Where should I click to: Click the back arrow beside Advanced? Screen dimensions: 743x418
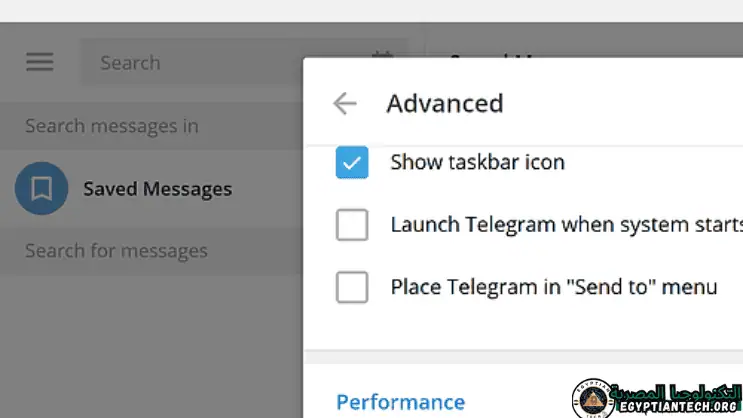click(345, 103)
